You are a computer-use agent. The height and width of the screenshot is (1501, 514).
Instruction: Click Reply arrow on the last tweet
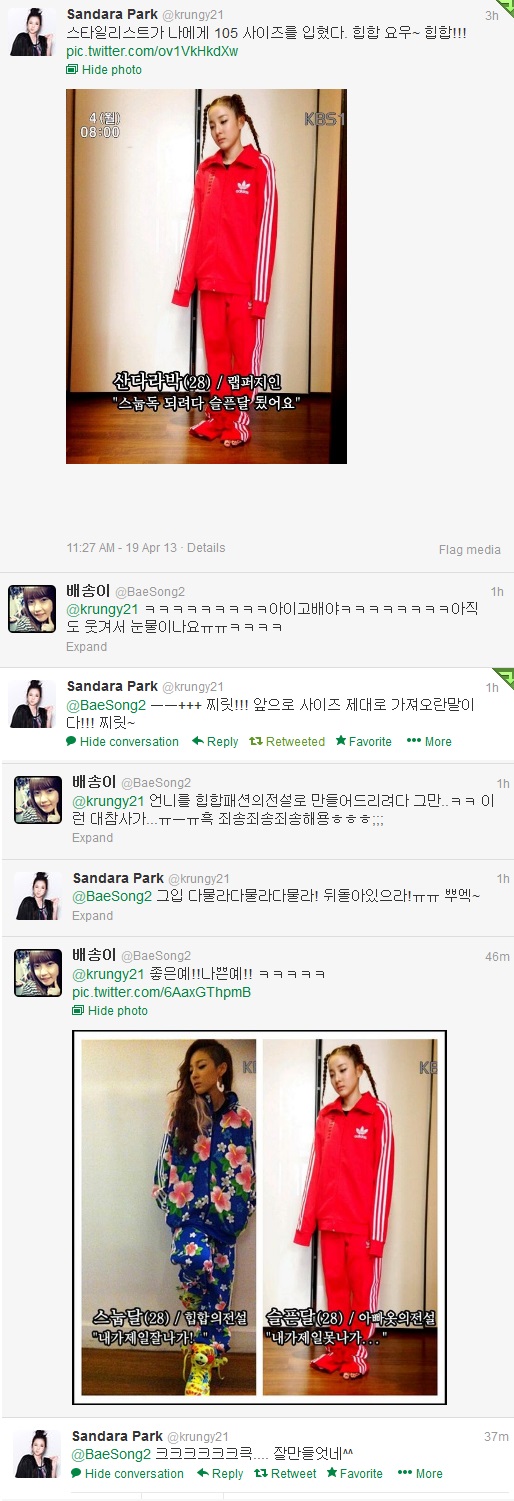coord(203,1473)
